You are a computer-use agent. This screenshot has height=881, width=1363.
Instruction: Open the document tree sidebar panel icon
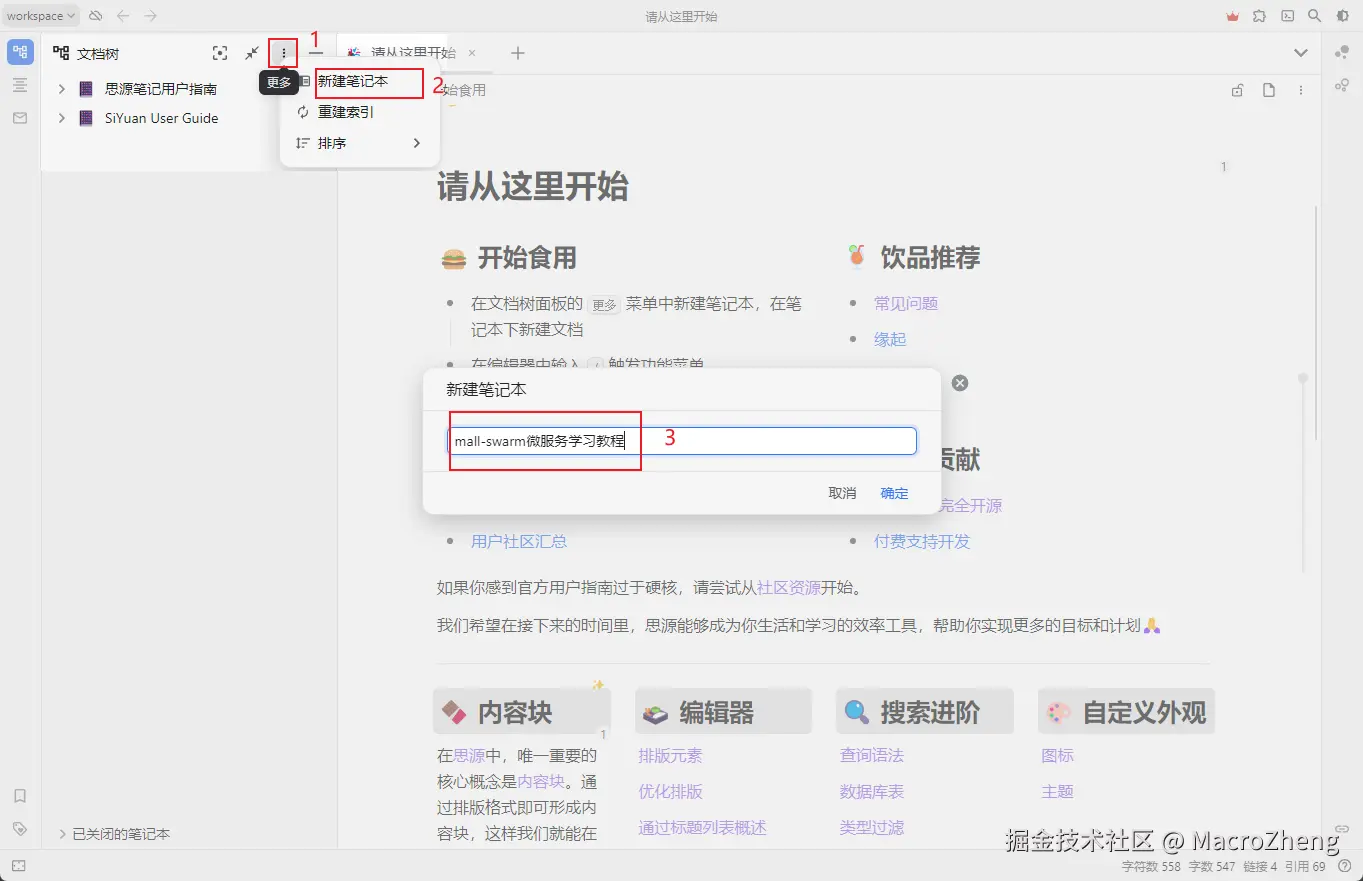pos(20,52)
